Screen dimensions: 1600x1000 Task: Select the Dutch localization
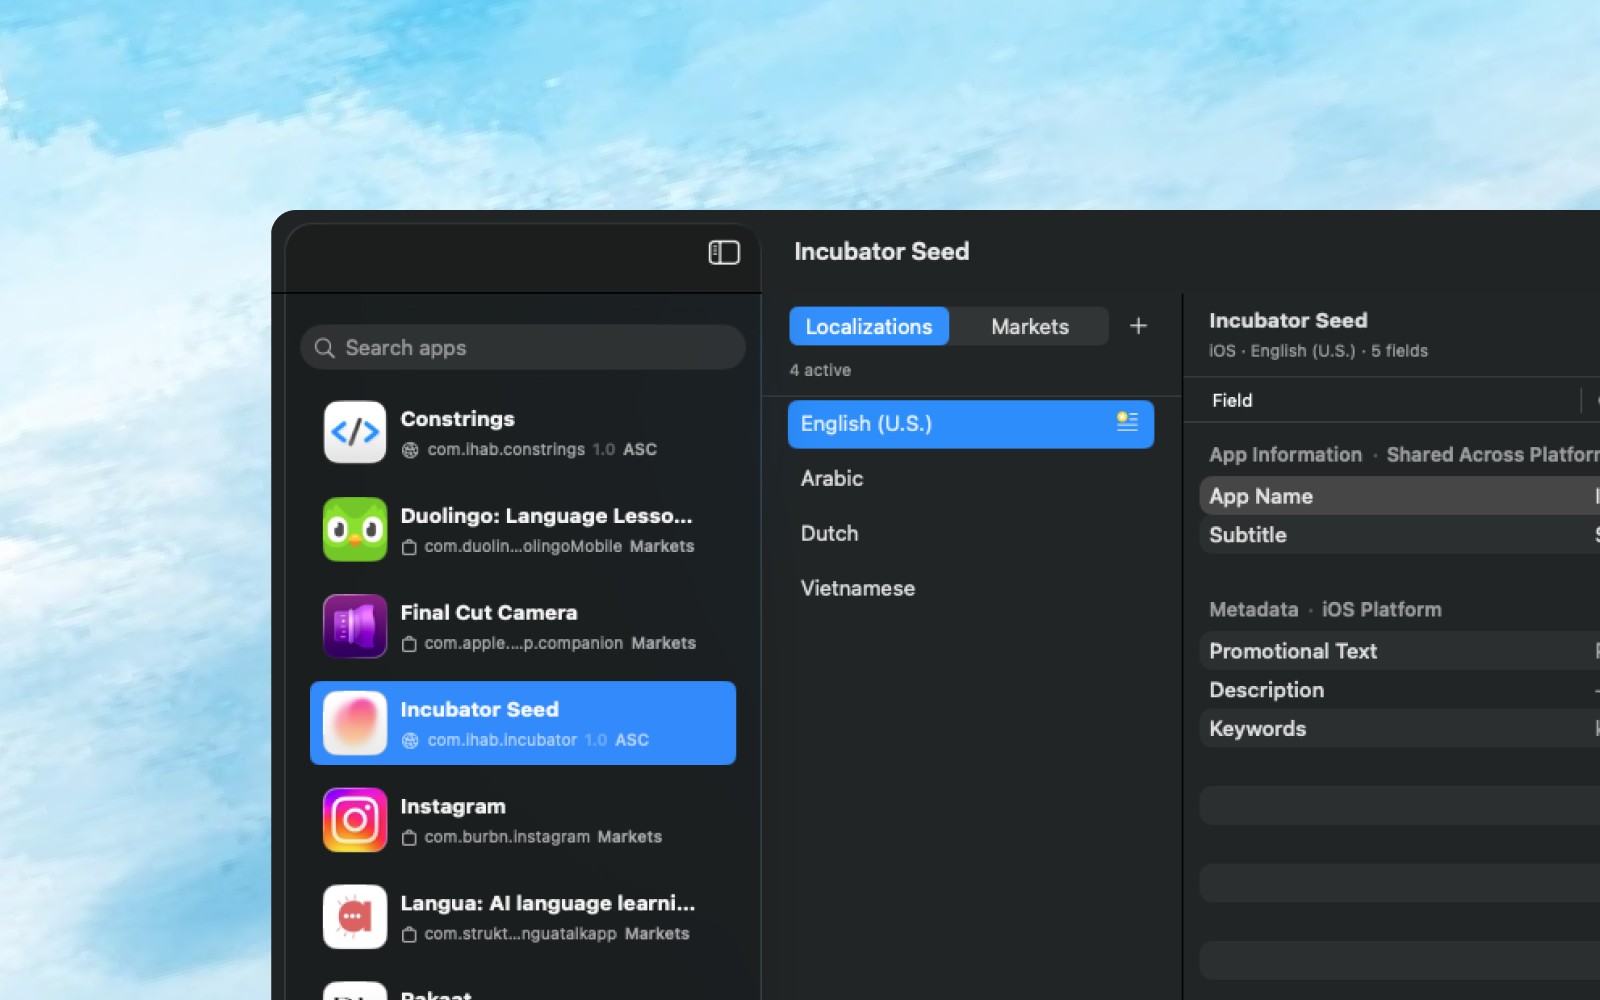[x=971, y=534]
